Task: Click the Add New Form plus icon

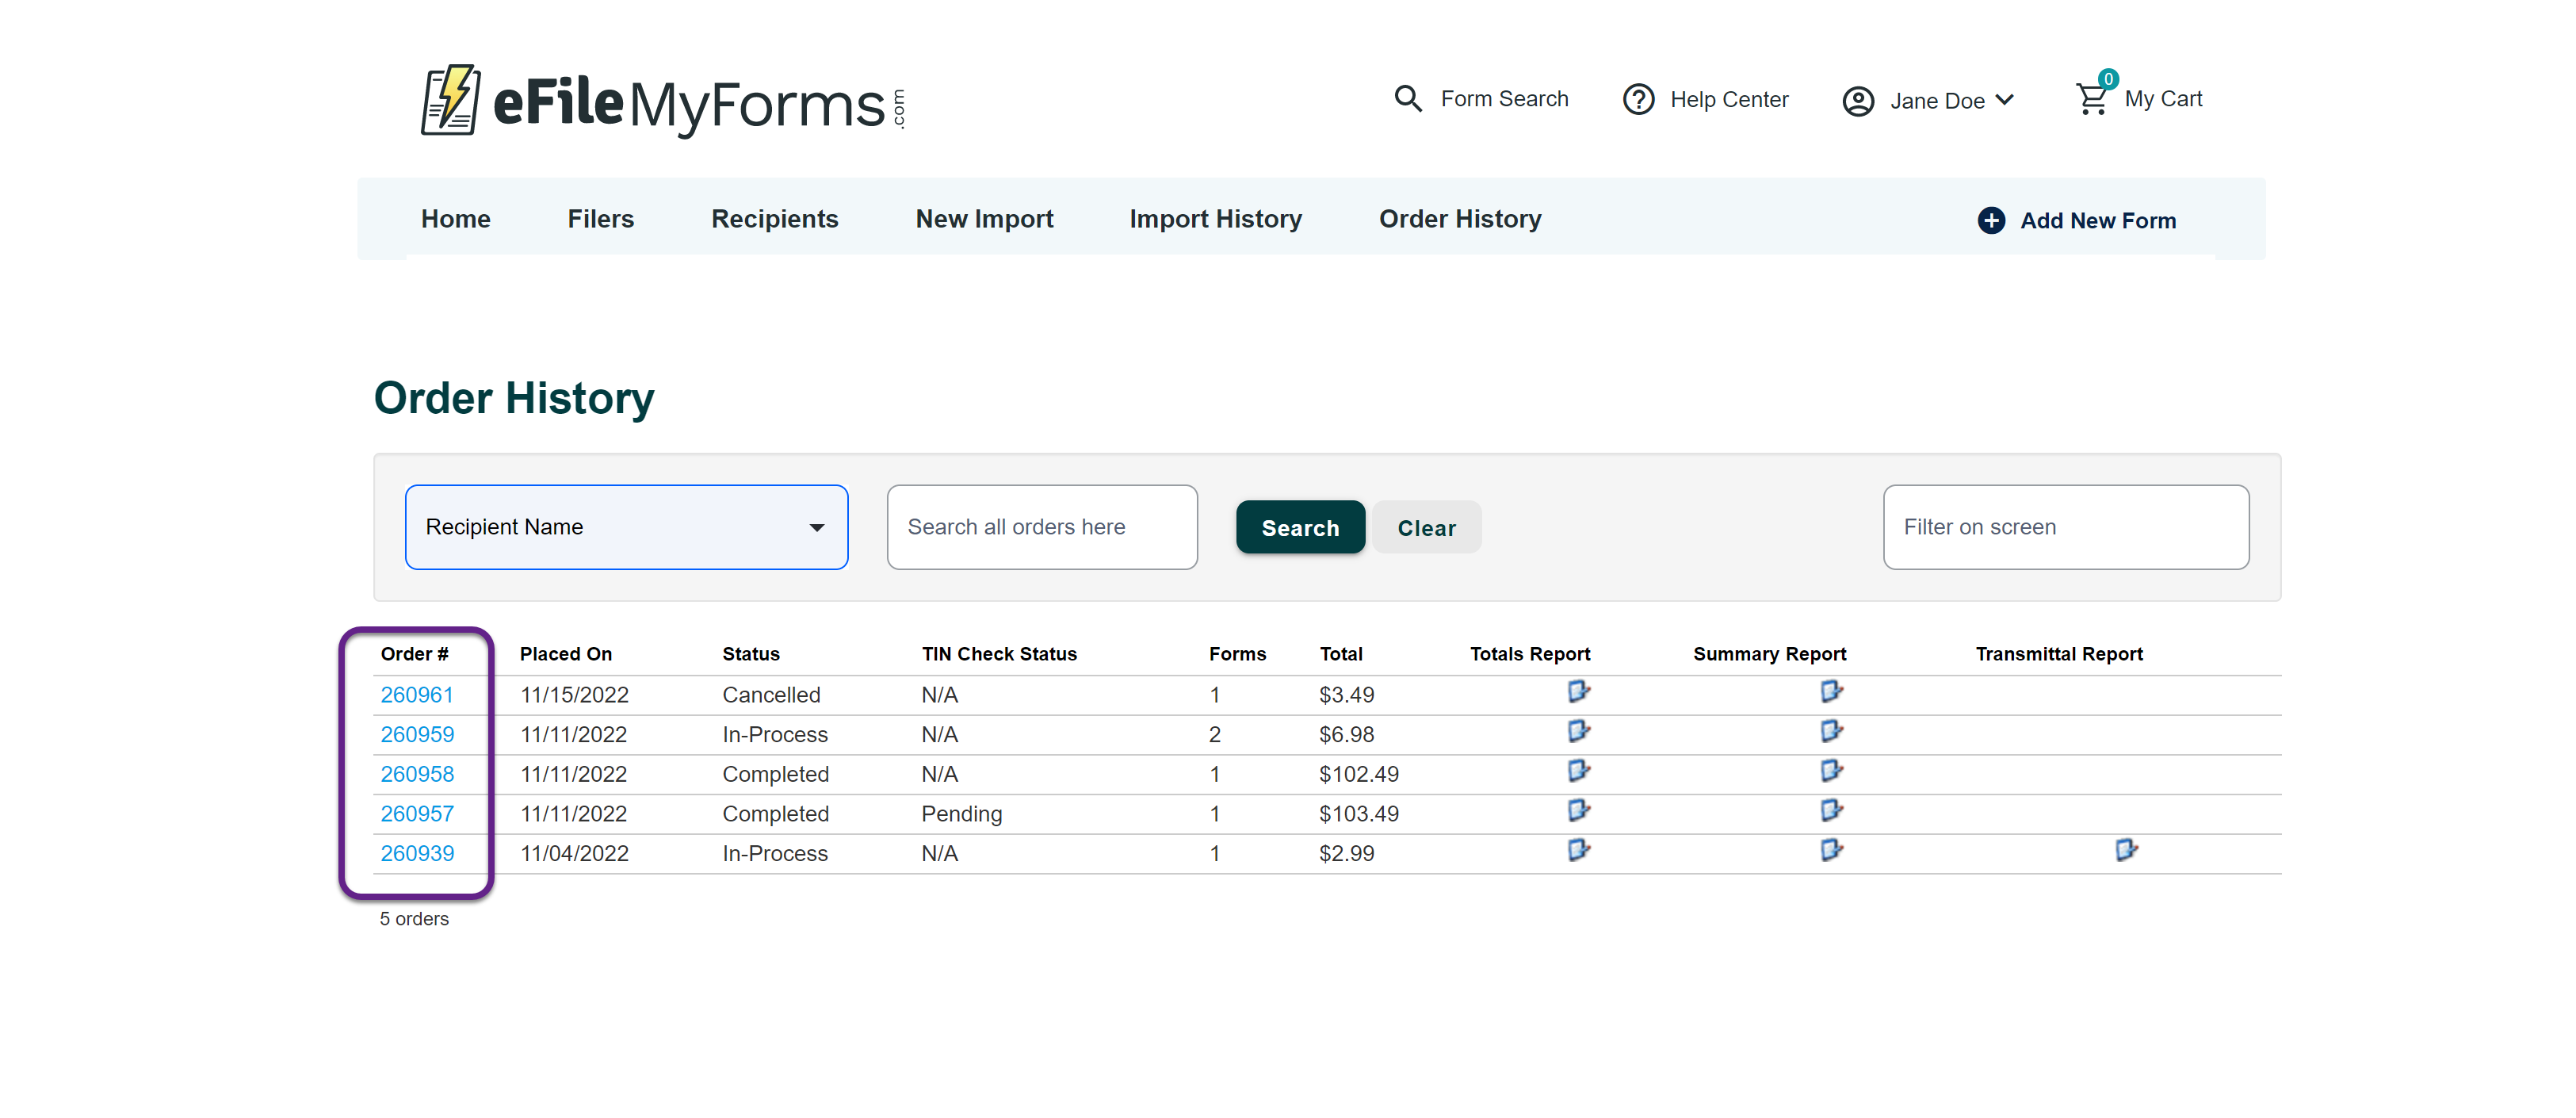Action: [1991, 220]
